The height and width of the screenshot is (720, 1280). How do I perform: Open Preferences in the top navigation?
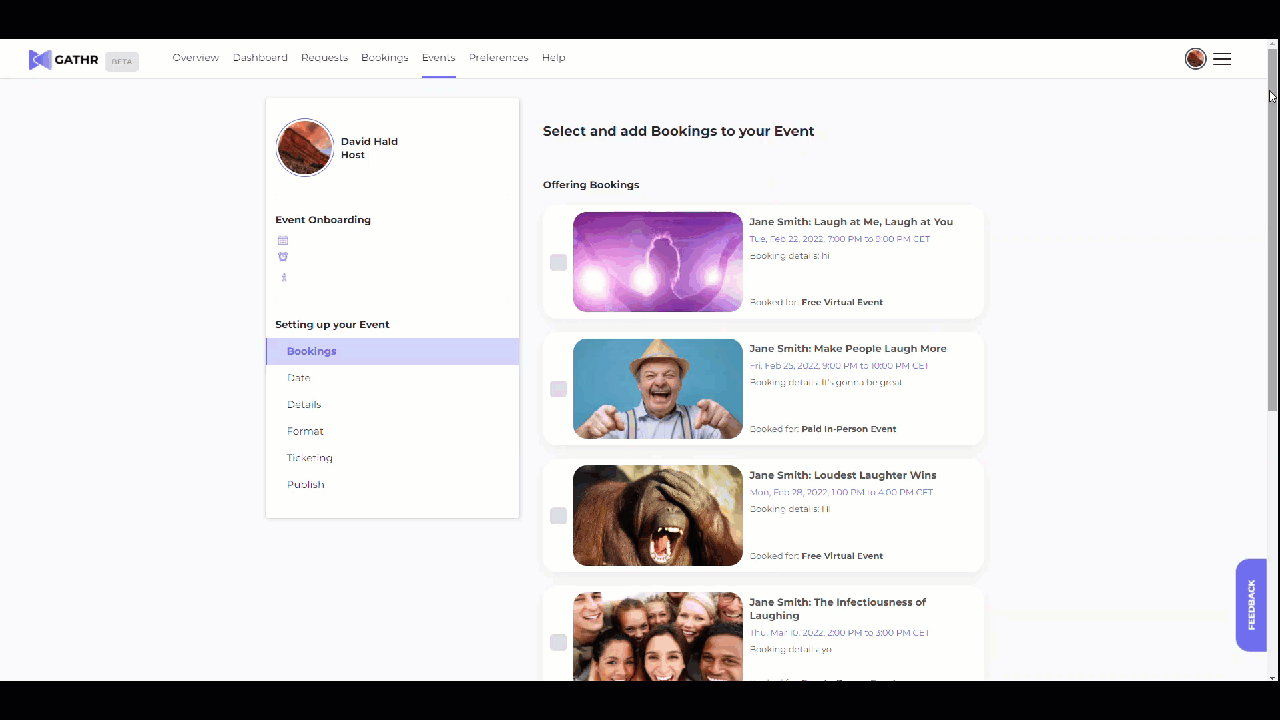point(498,58)
